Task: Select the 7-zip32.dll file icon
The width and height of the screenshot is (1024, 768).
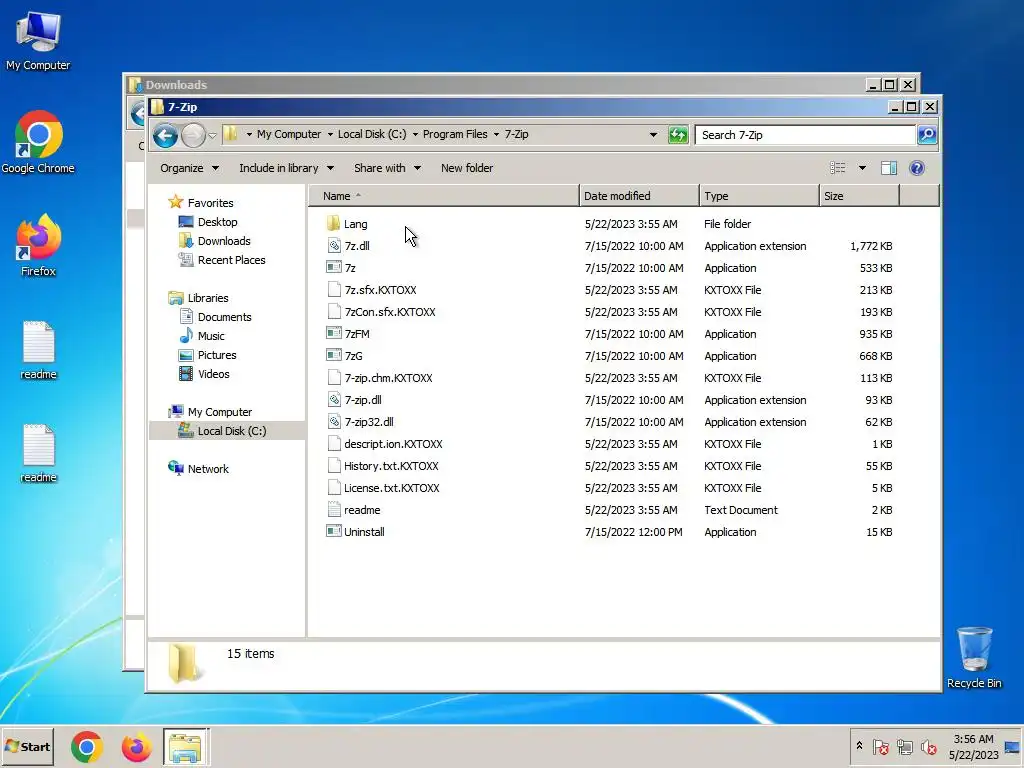Action: pyautogui.click(x=334, y=422)
